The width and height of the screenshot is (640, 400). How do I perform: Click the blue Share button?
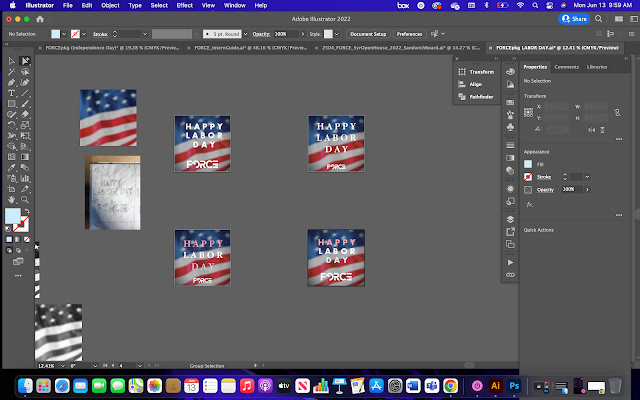[574, 19]
